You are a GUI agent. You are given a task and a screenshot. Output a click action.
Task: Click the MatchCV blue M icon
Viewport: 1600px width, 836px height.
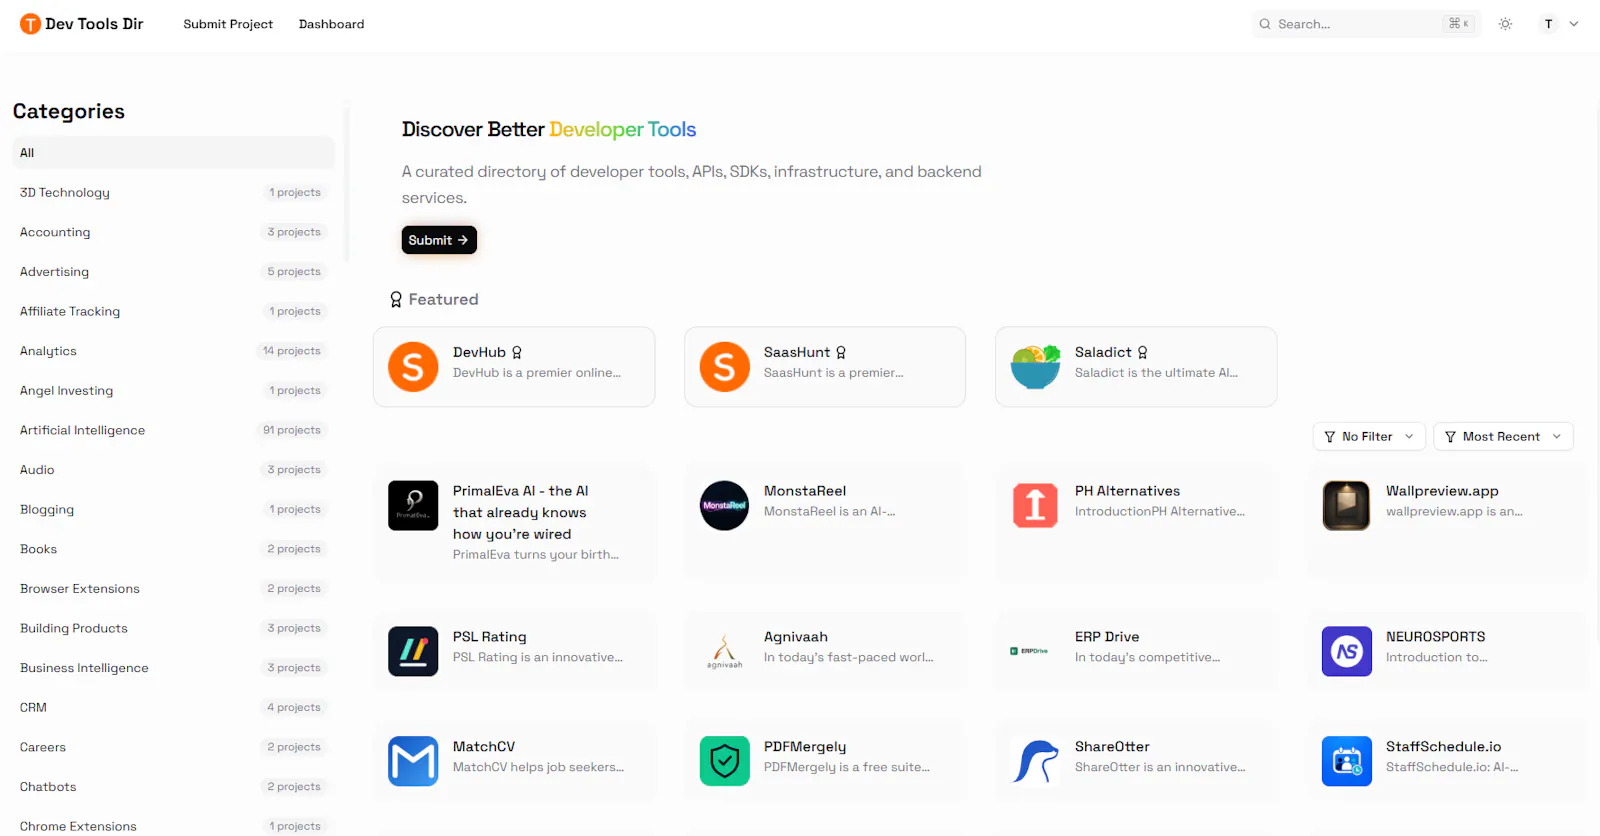(x=413, y=761)
